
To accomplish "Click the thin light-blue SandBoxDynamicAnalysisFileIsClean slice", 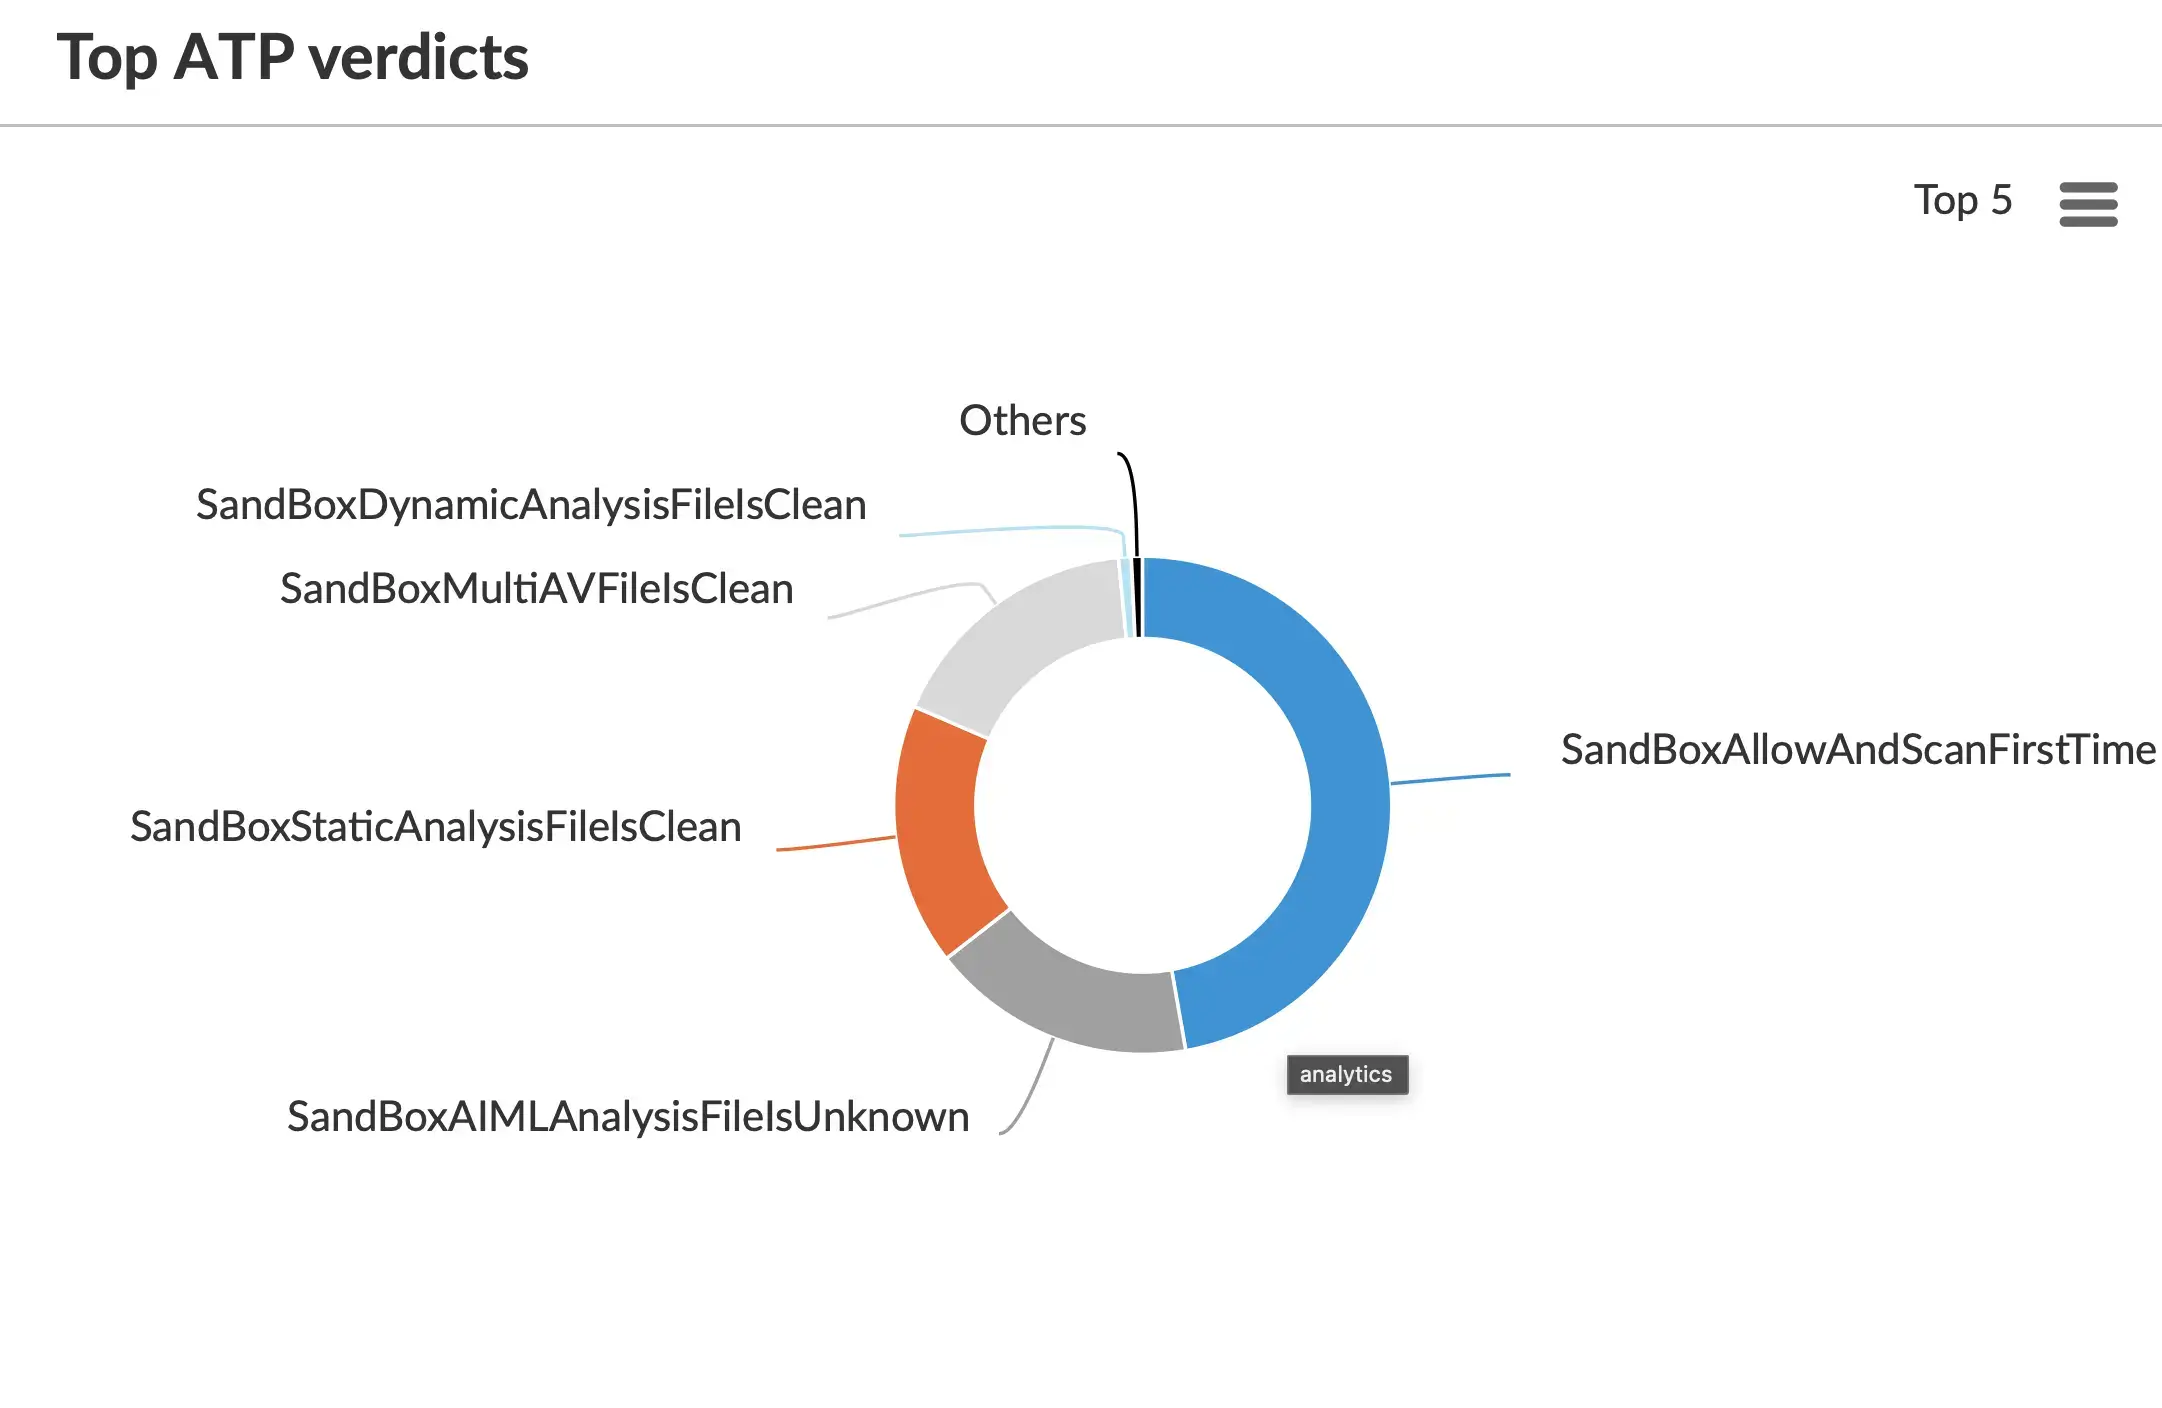I will point(1127,598).
